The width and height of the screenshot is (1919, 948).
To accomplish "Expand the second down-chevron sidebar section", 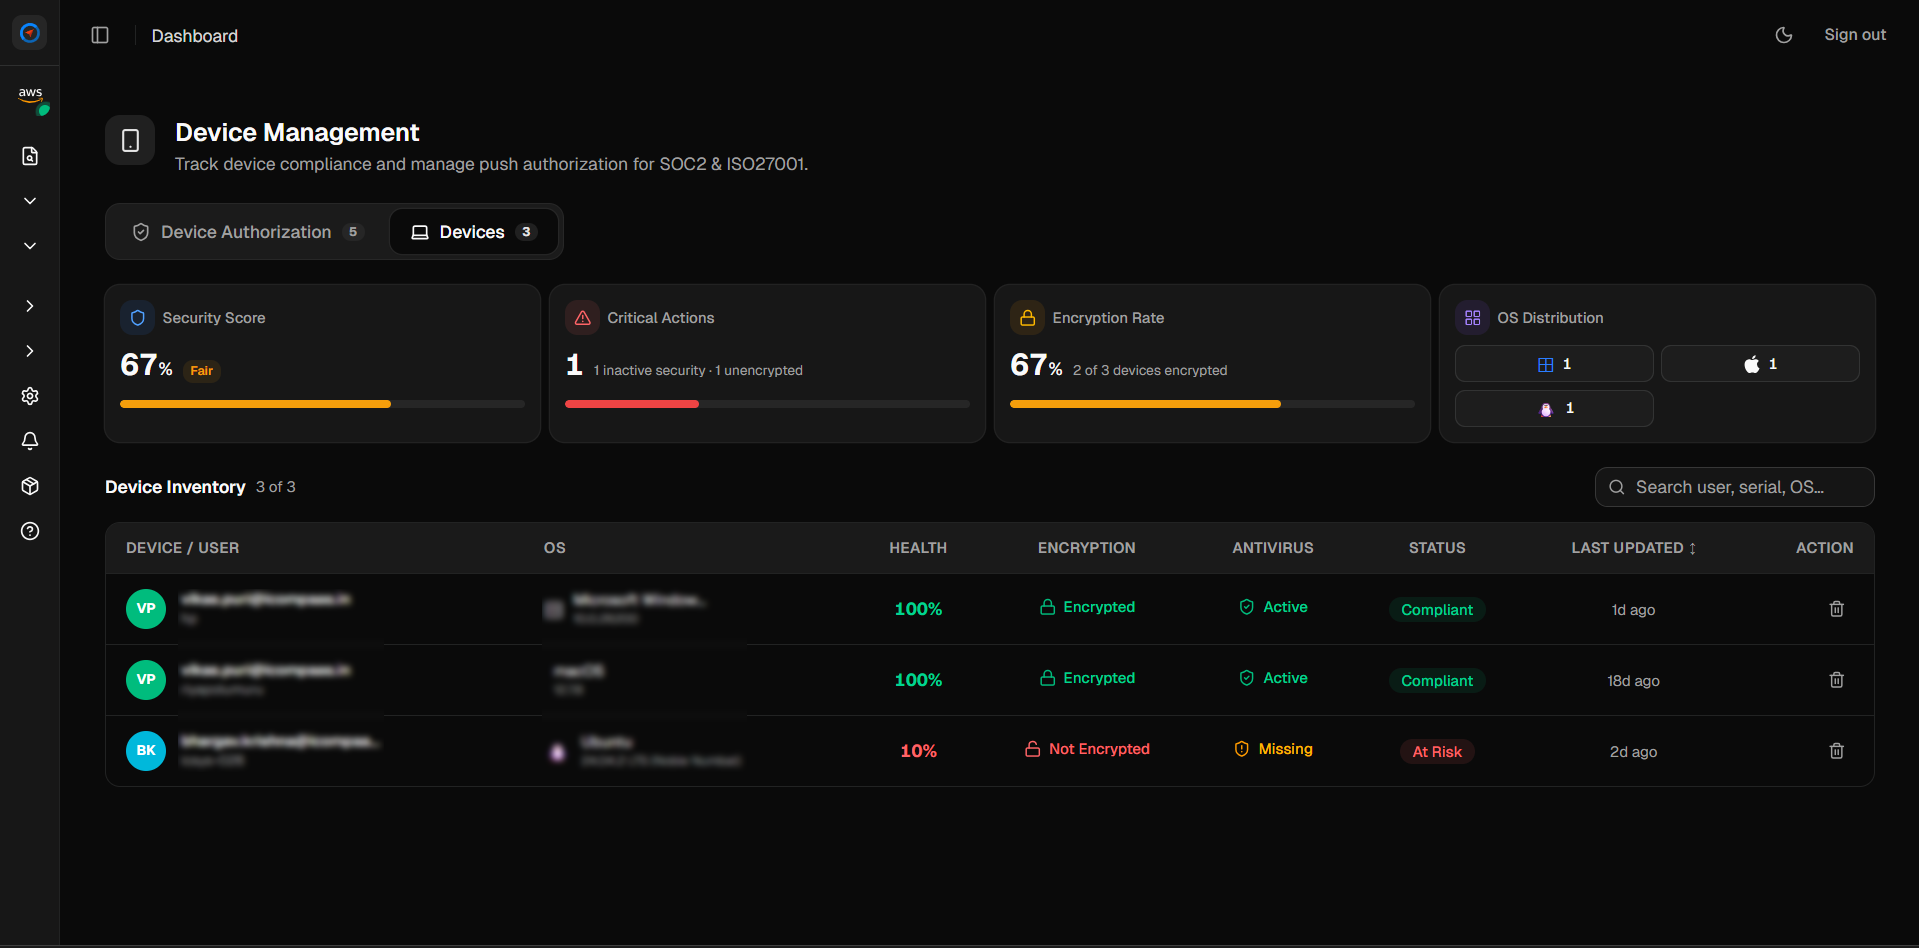I will (x=30, y=246).
